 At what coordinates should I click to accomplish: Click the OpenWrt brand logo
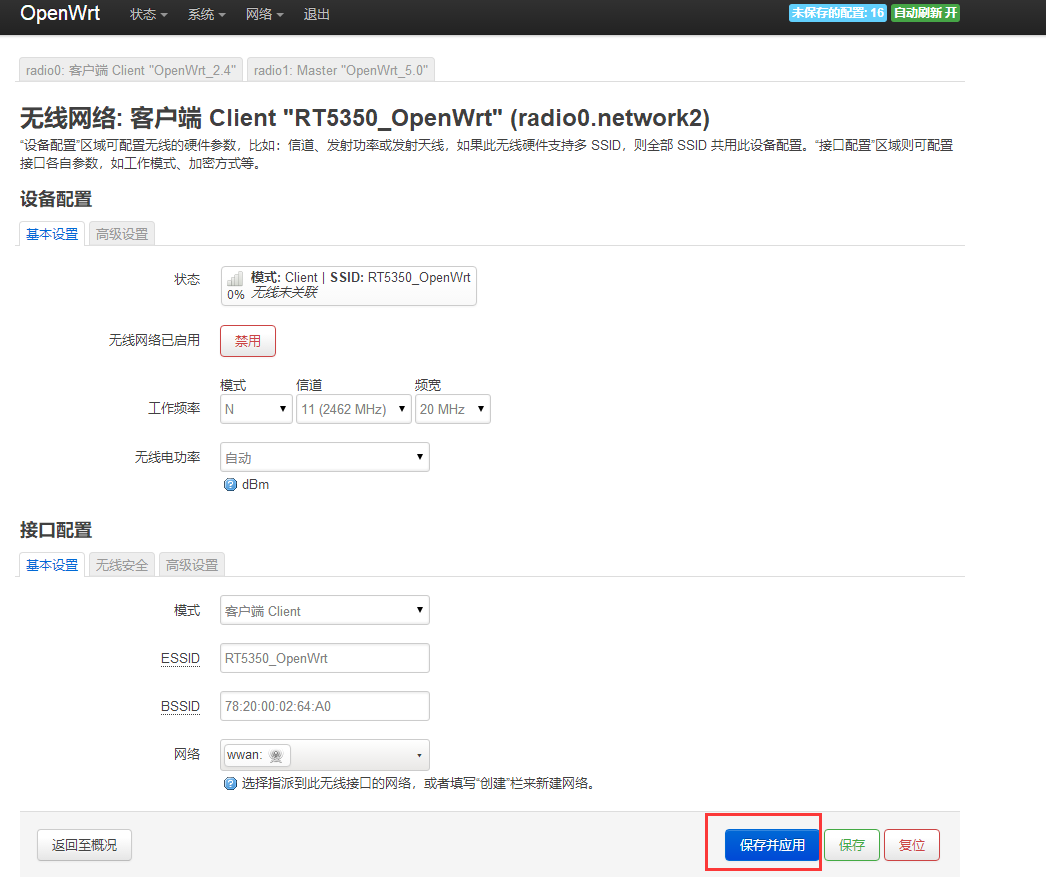60,13
